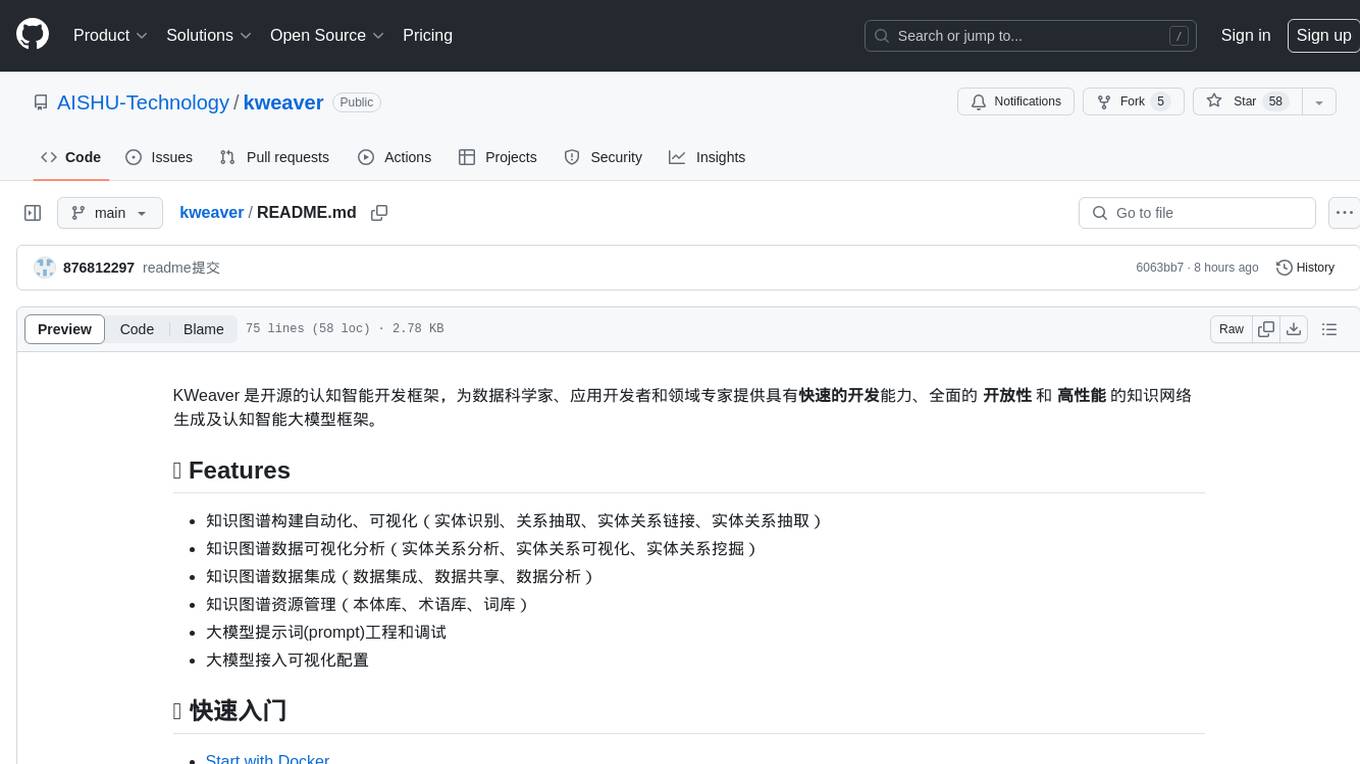Switch to the Actions tab

point(394,157)
